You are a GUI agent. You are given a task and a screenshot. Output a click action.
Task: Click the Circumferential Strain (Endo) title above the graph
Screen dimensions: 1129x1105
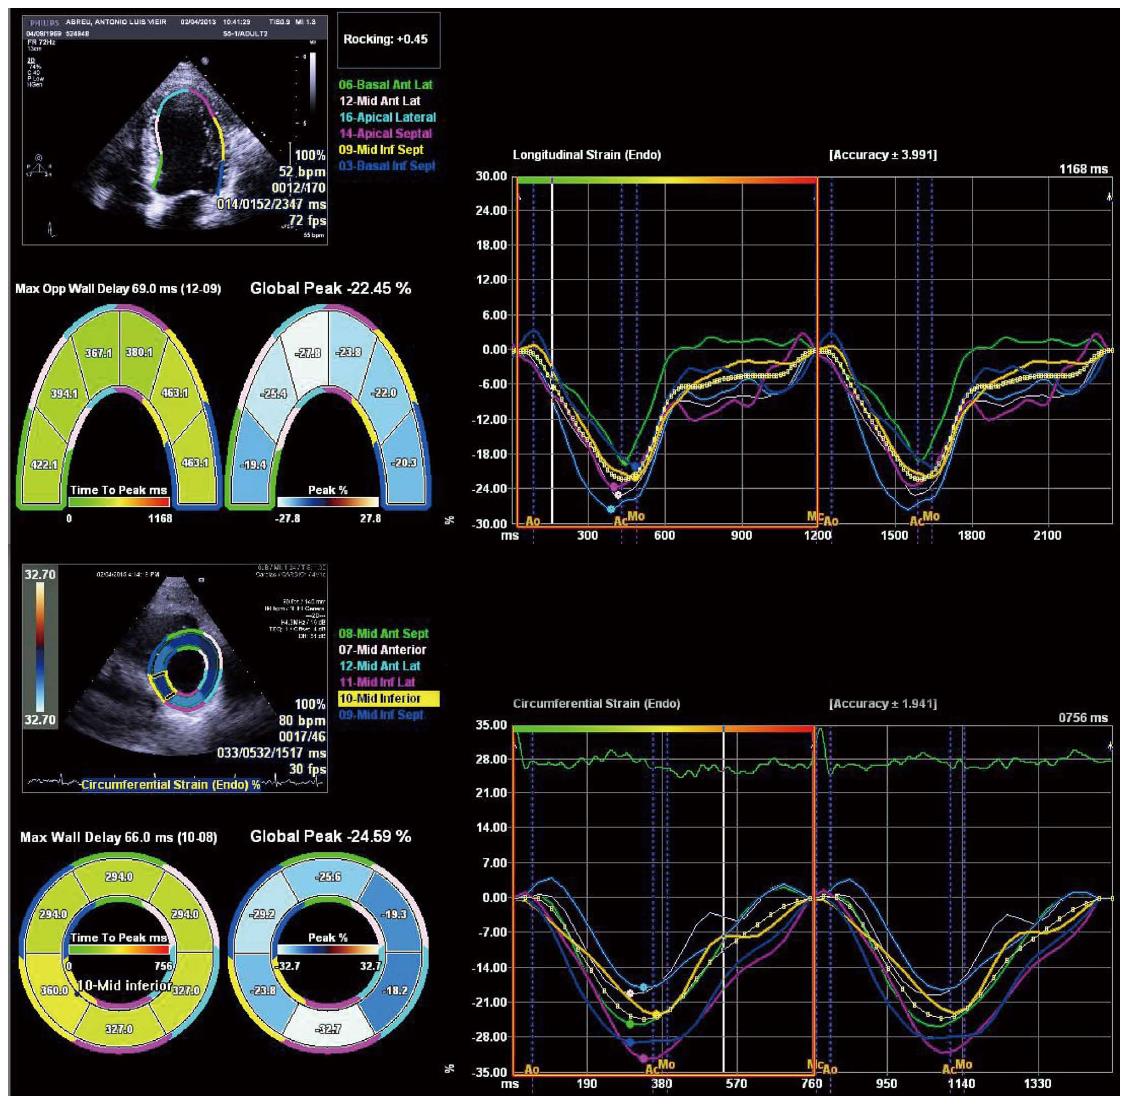click(x=597, y=703)
